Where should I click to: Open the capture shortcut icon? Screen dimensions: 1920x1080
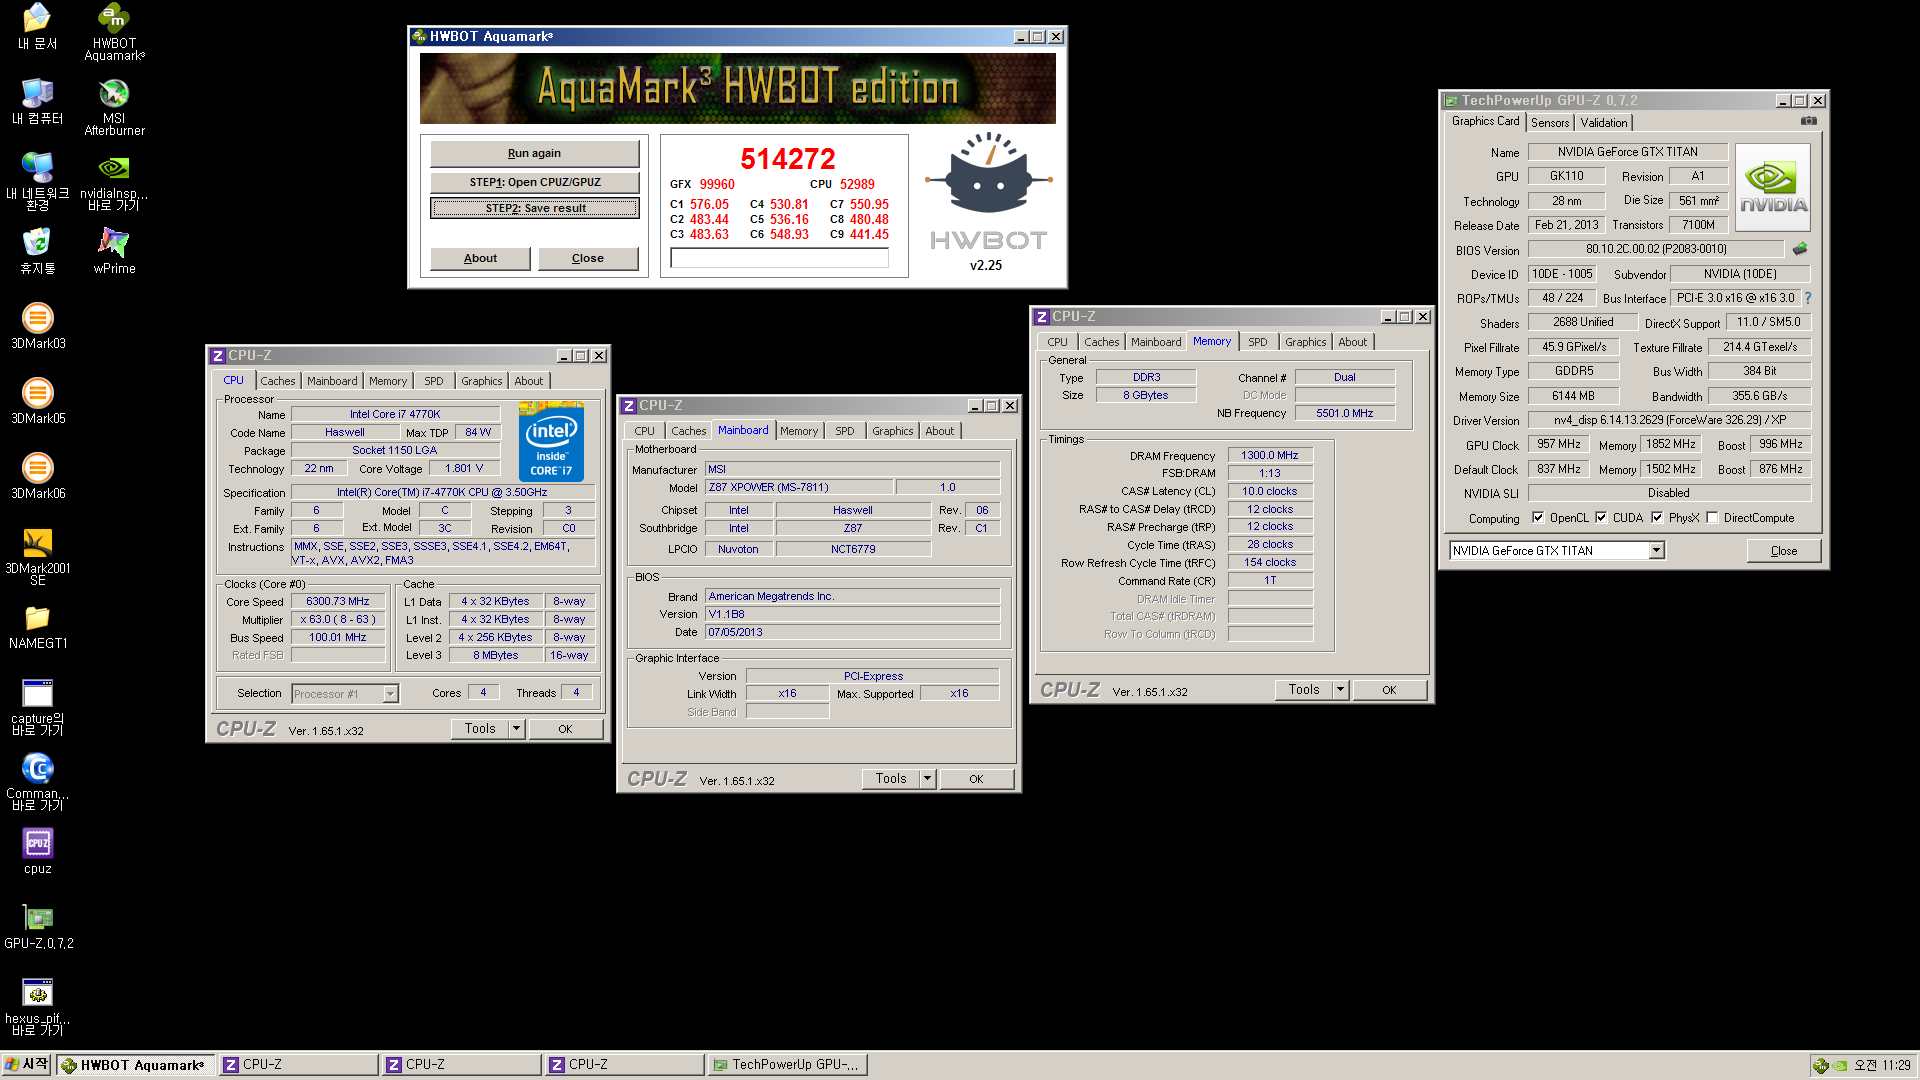click(38, 707)
